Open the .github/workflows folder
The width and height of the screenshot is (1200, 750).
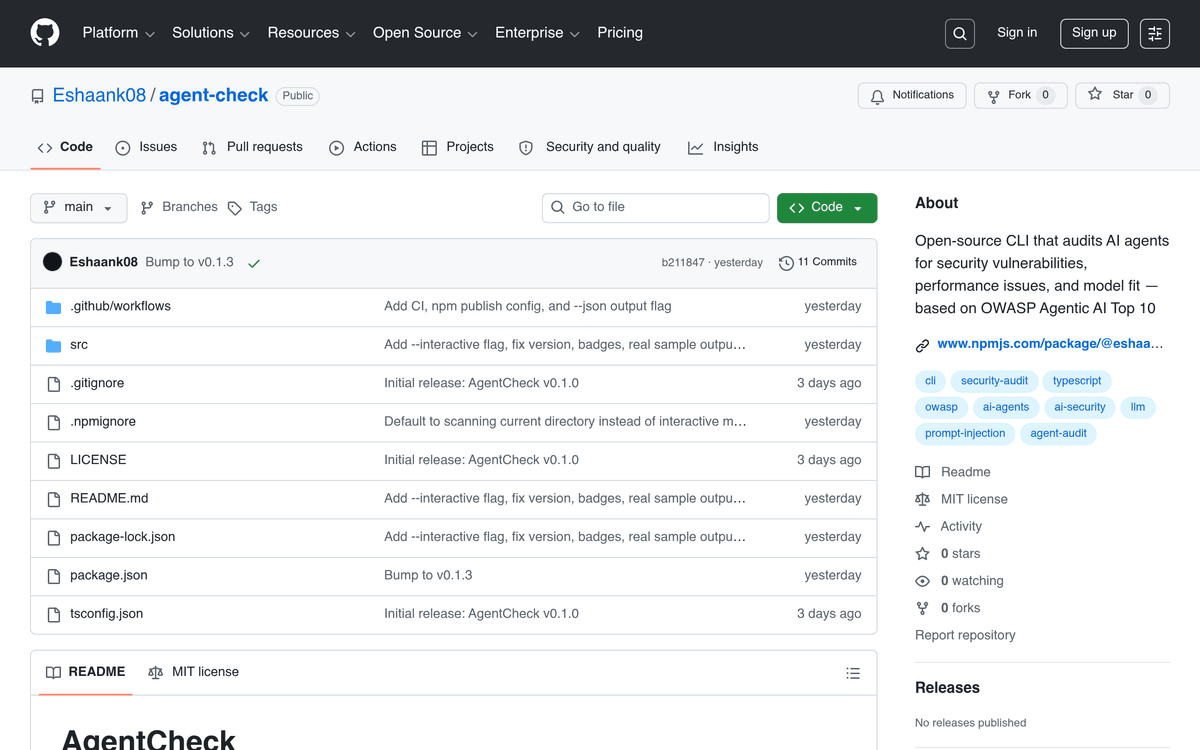[x=120, y=306]
